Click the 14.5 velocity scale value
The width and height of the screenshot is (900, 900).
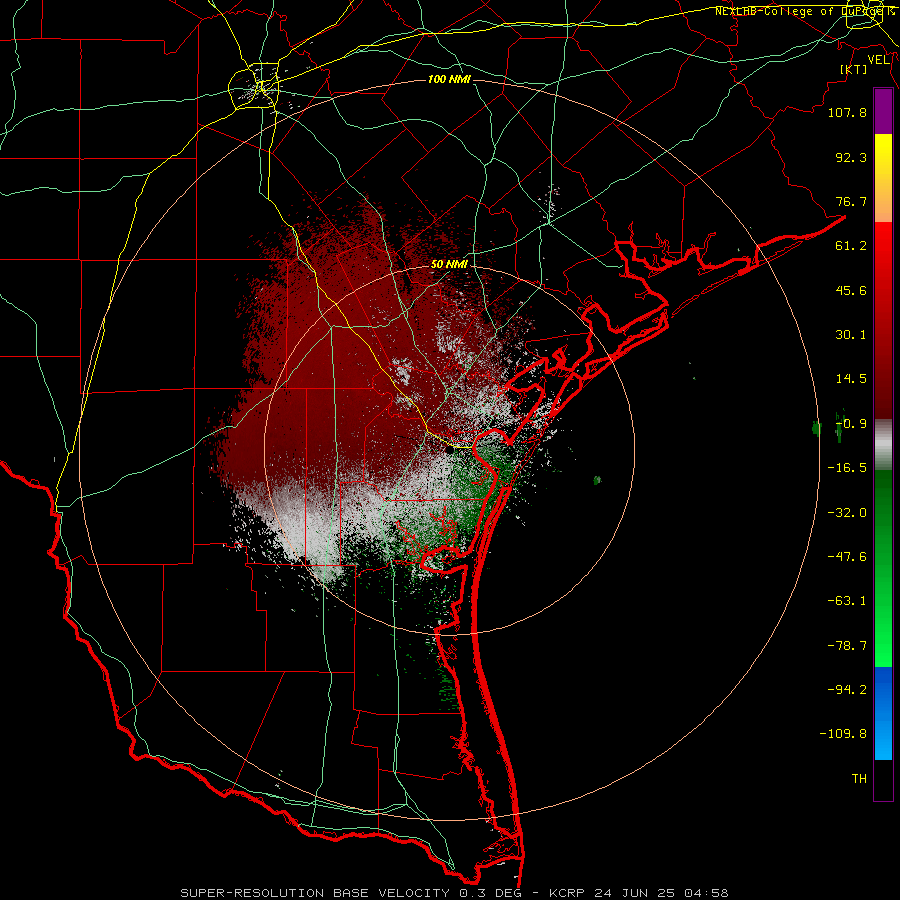pos(851,379)
